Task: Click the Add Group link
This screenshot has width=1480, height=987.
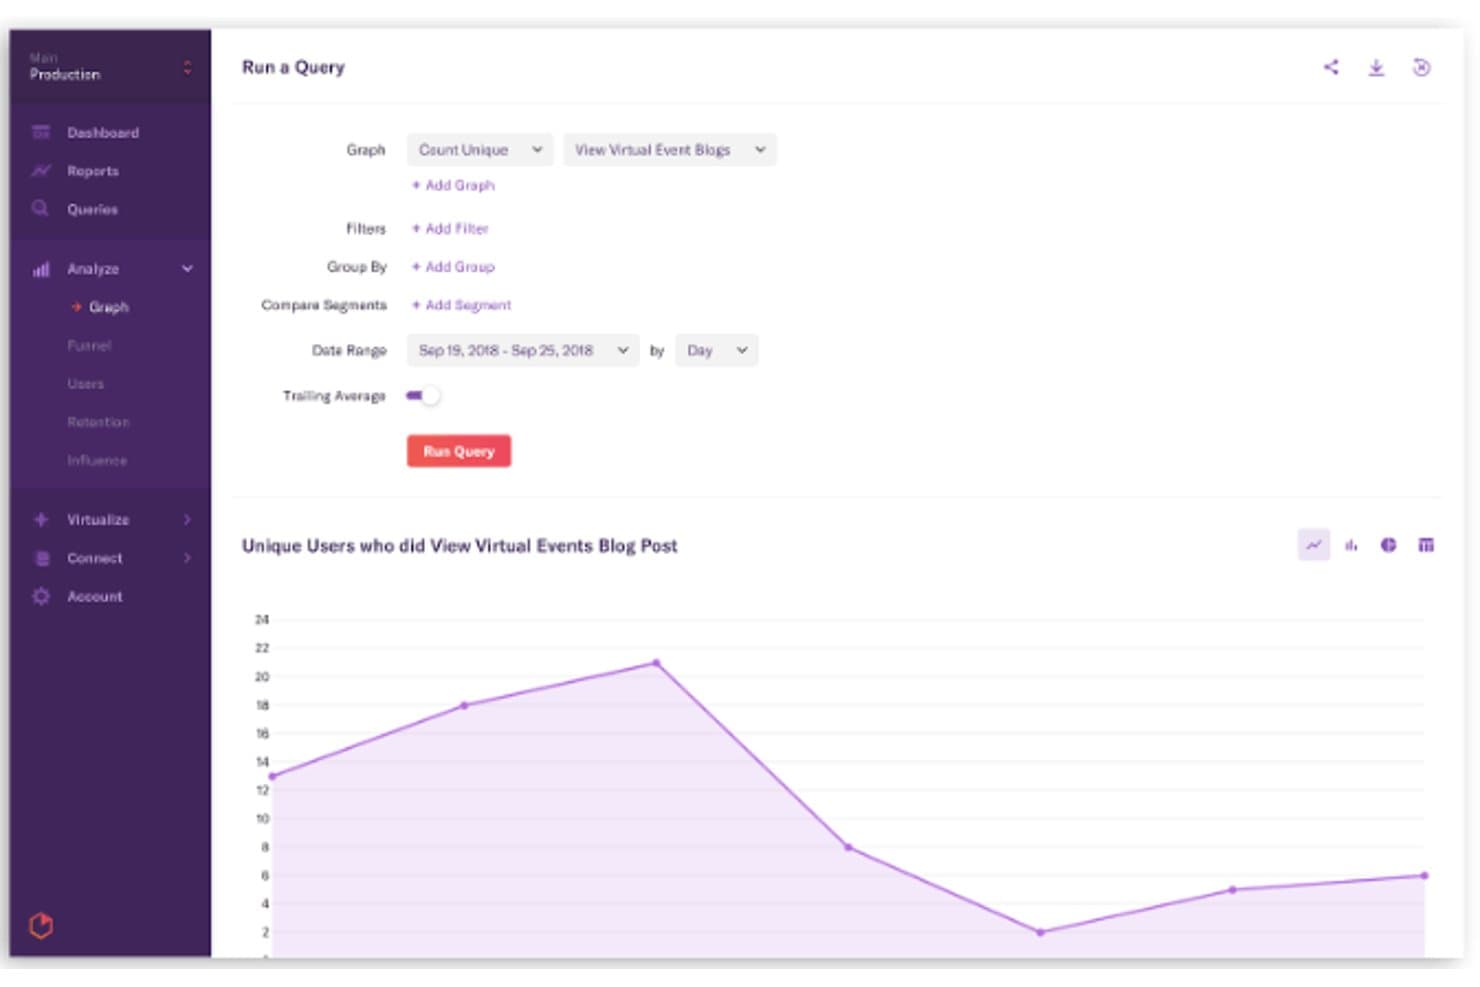Action: point(453,267)
